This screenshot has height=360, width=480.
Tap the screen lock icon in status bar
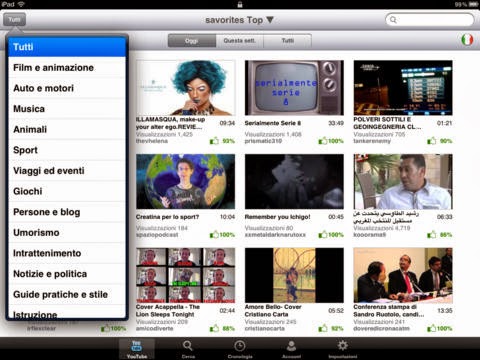(240, 4)
